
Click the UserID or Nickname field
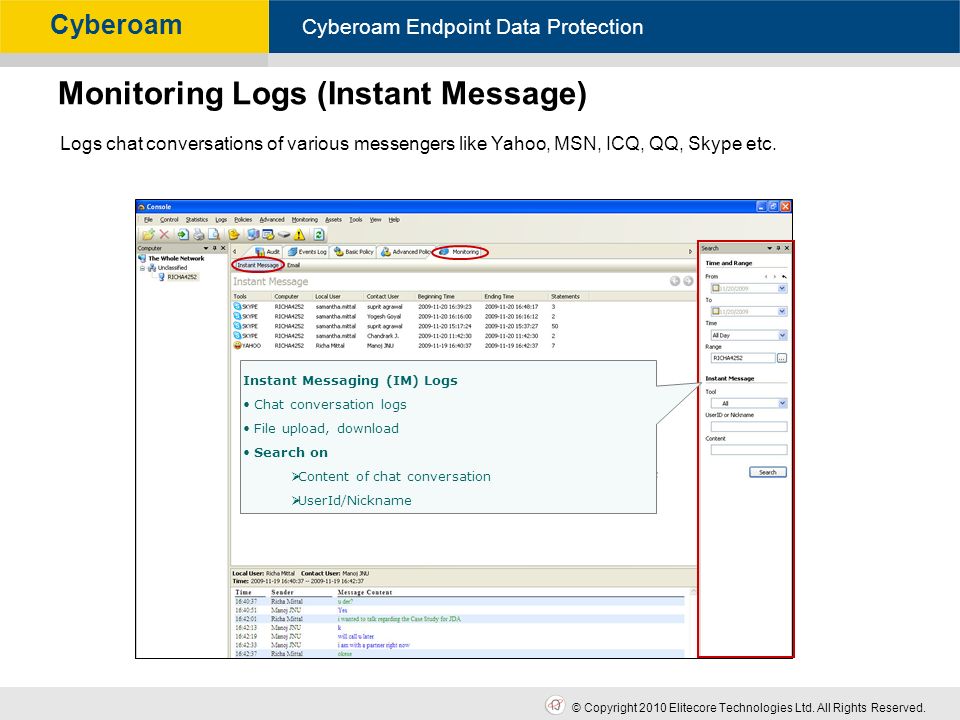tap(748, 427)
